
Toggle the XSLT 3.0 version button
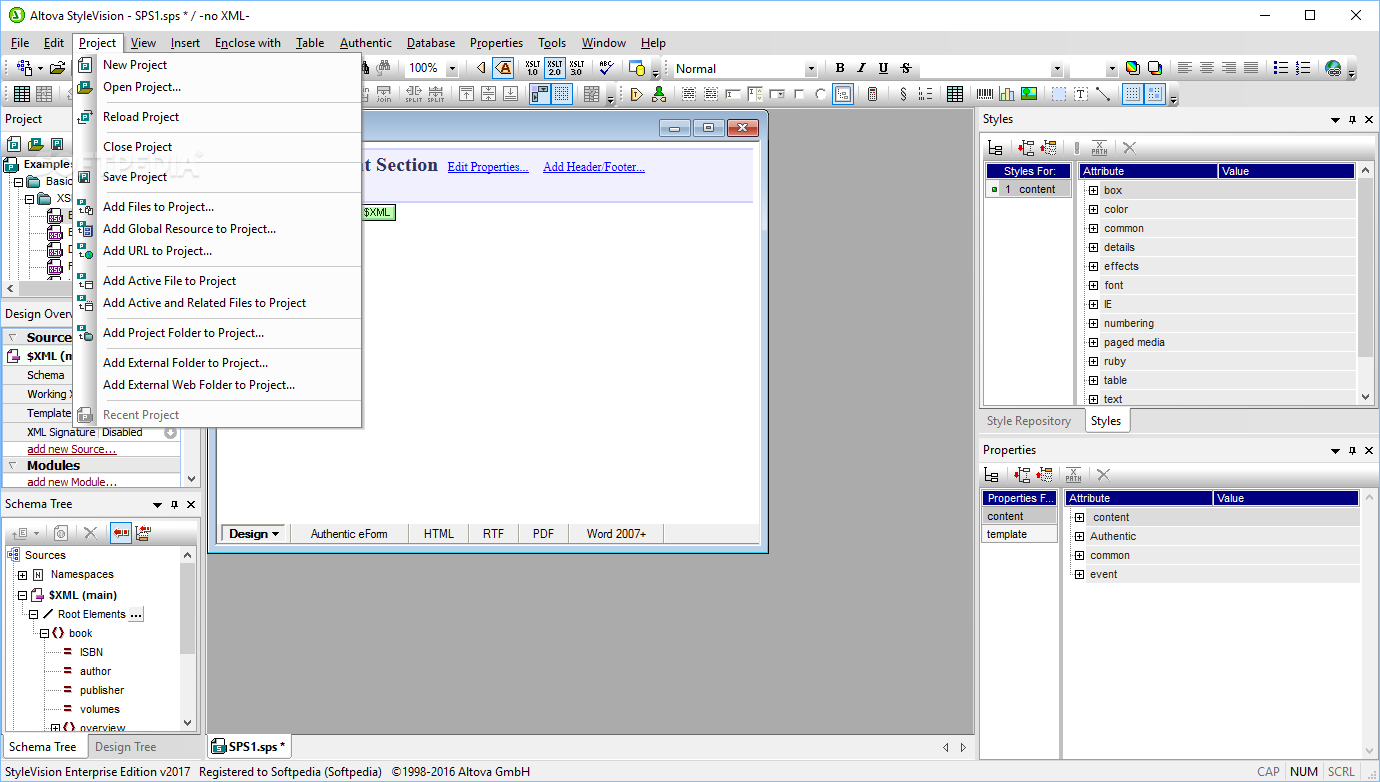(576, 68)
